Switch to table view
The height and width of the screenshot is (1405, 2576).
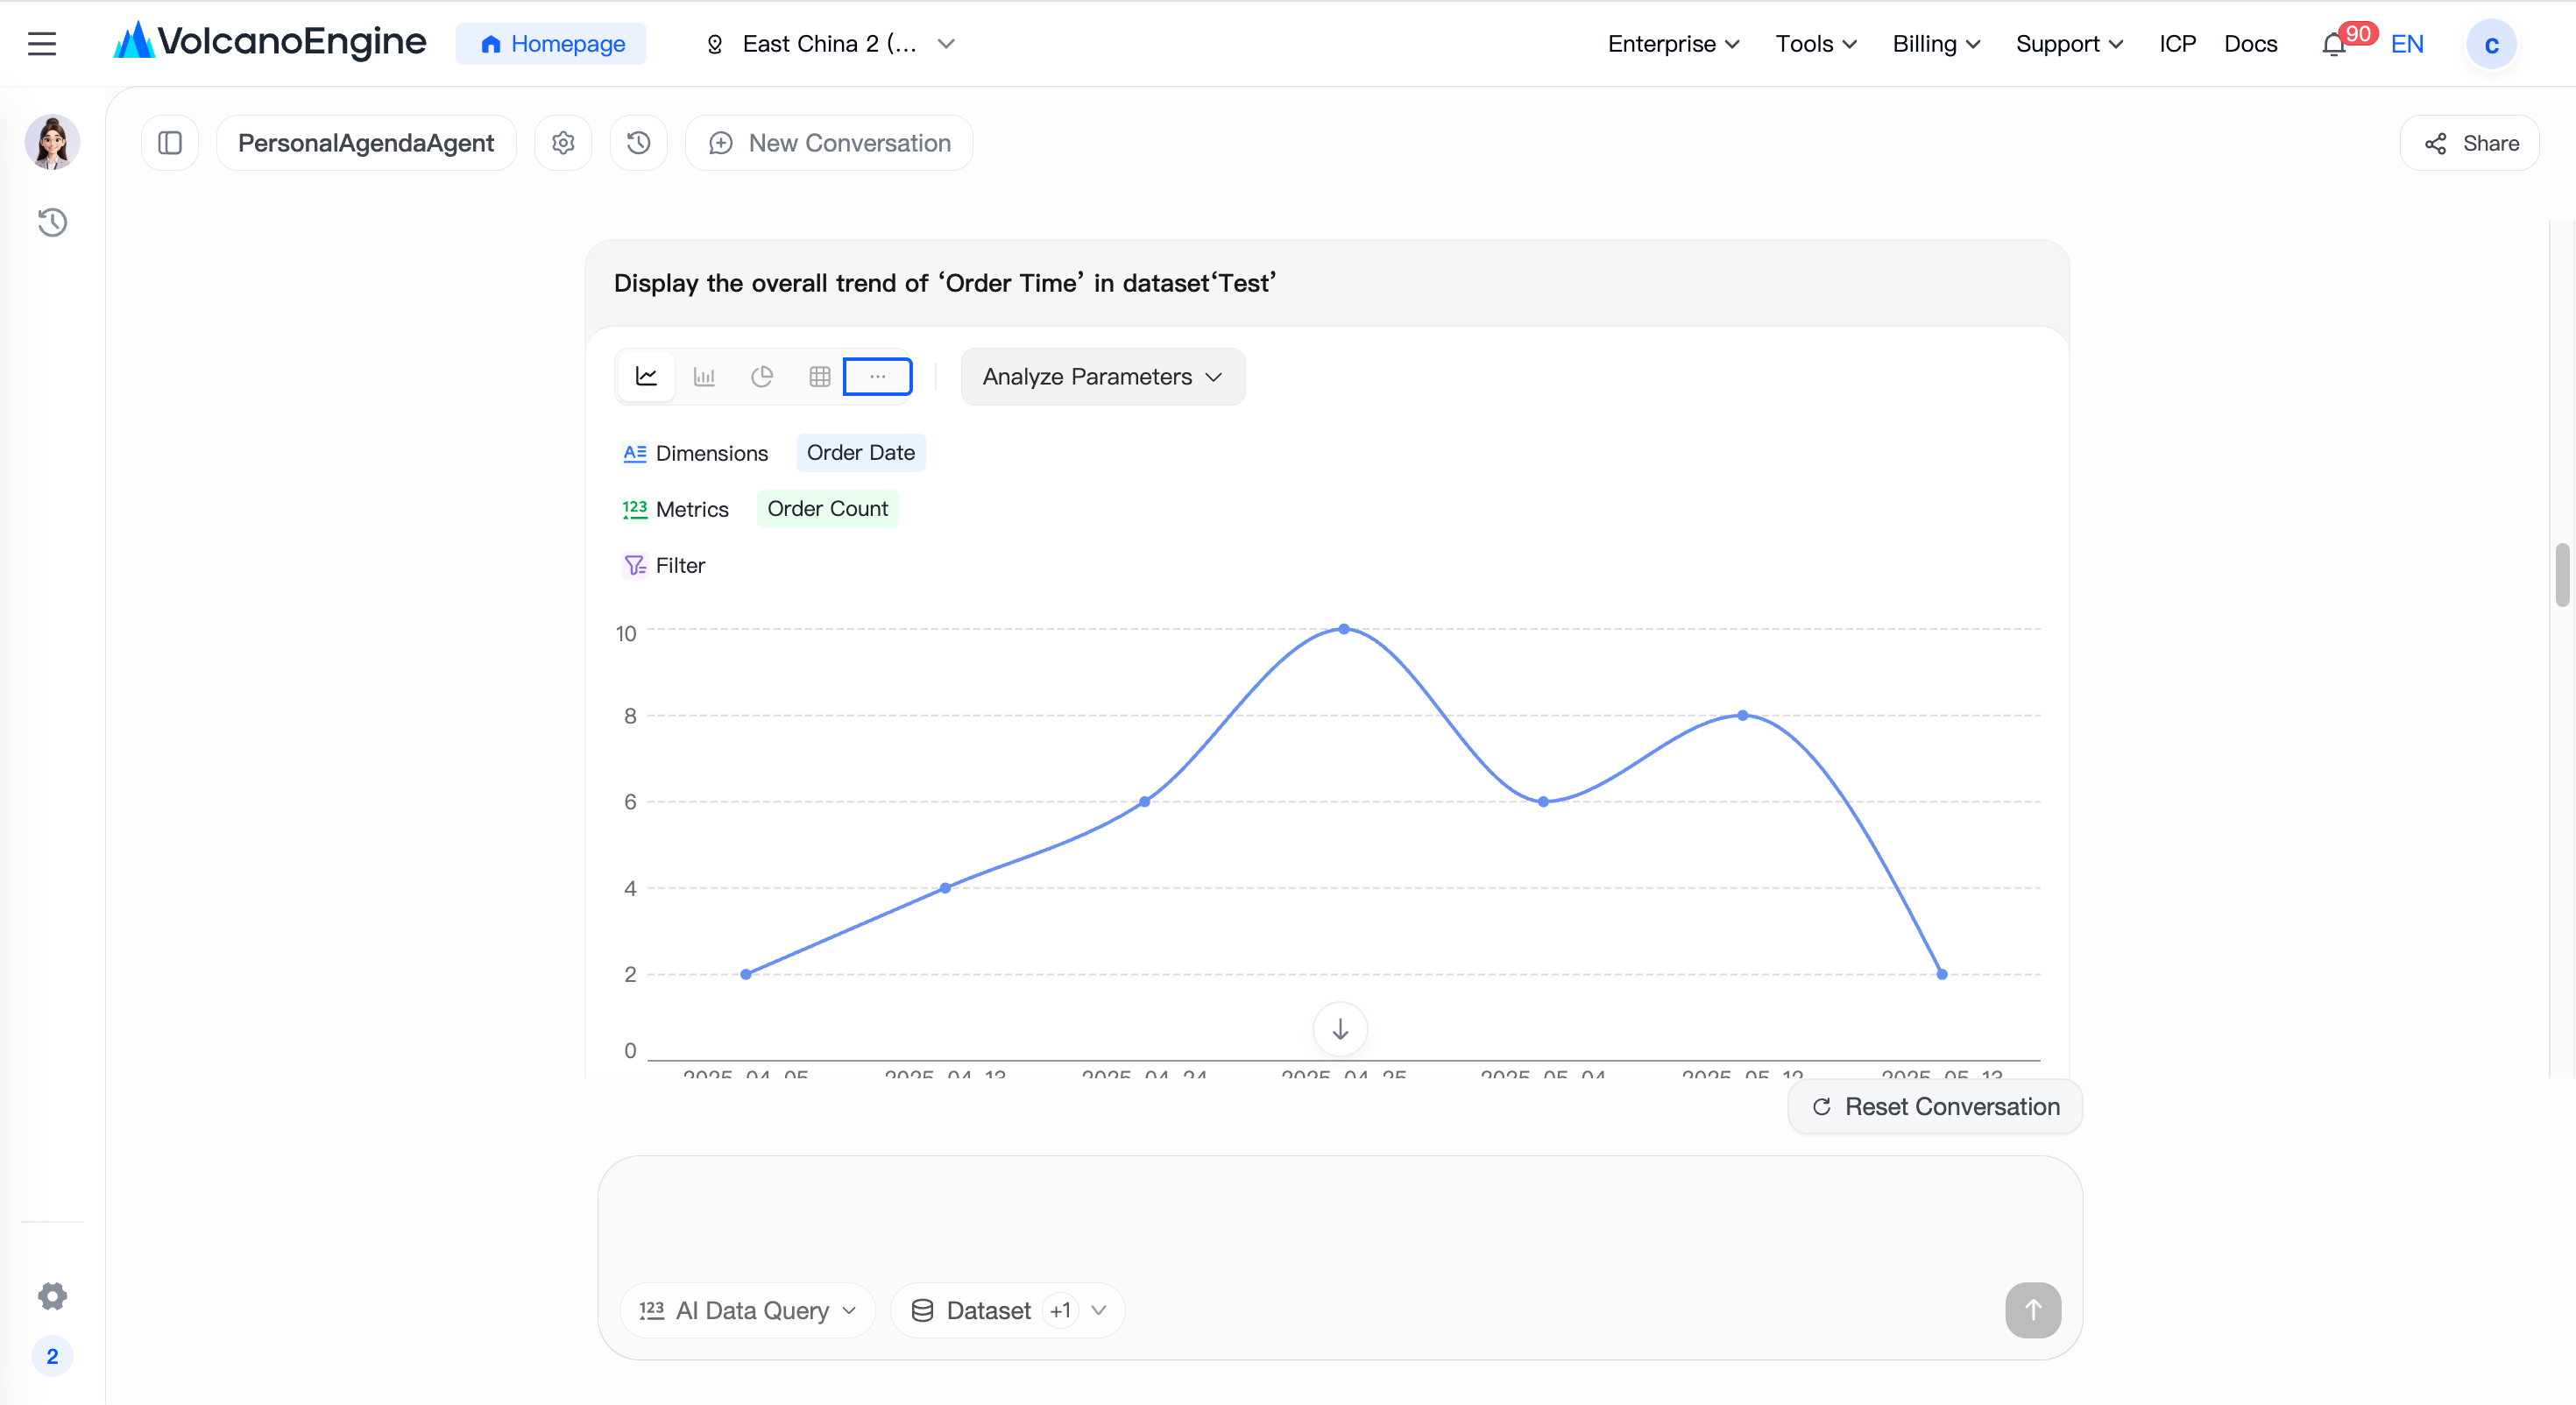tap(820, 377)
